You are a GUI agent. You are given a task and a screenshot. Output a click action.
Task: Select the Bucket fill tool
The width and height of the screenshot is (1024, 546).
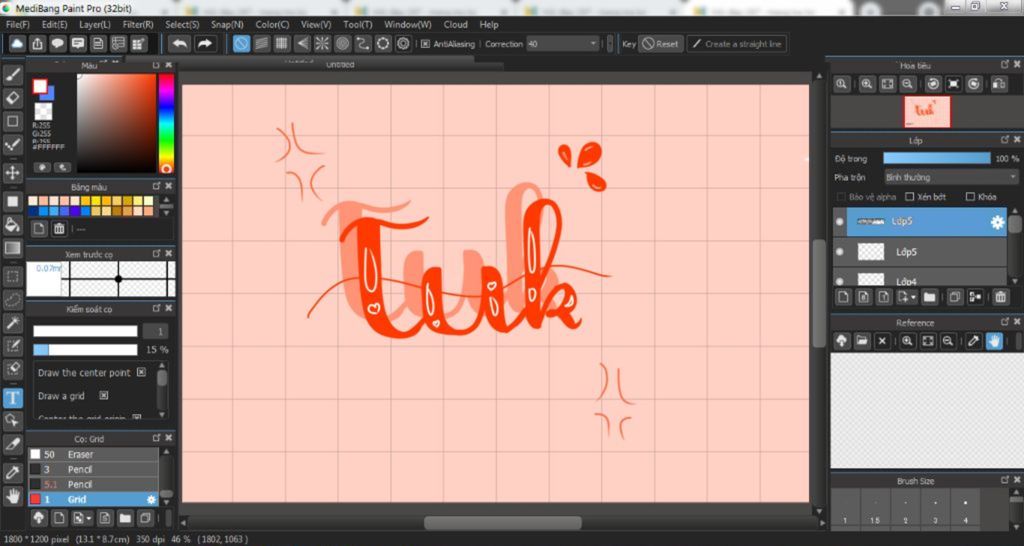[12, 225]
